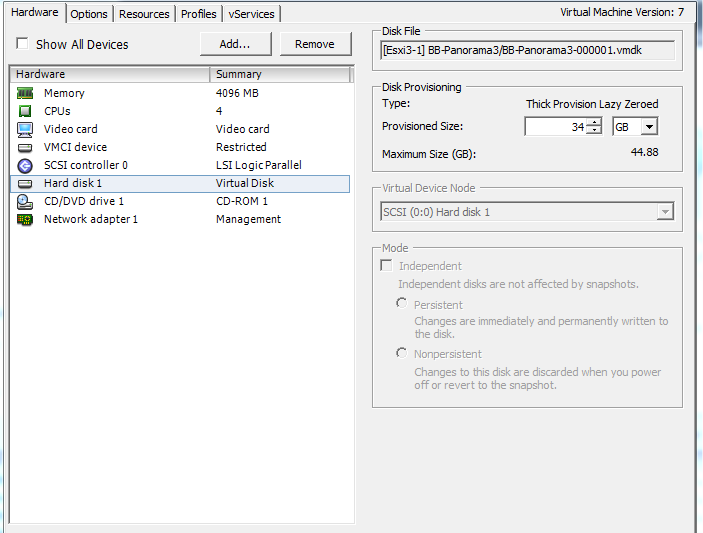Increase provisioned size with up arrow

[595, 122]
